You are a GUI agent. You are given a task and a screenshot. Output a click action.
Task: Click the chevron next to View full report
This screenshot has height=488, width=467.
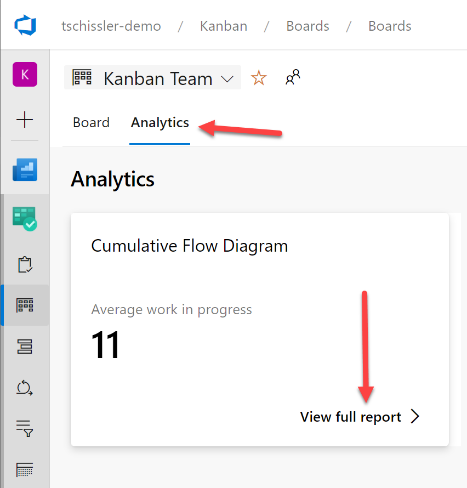point(415,416)
